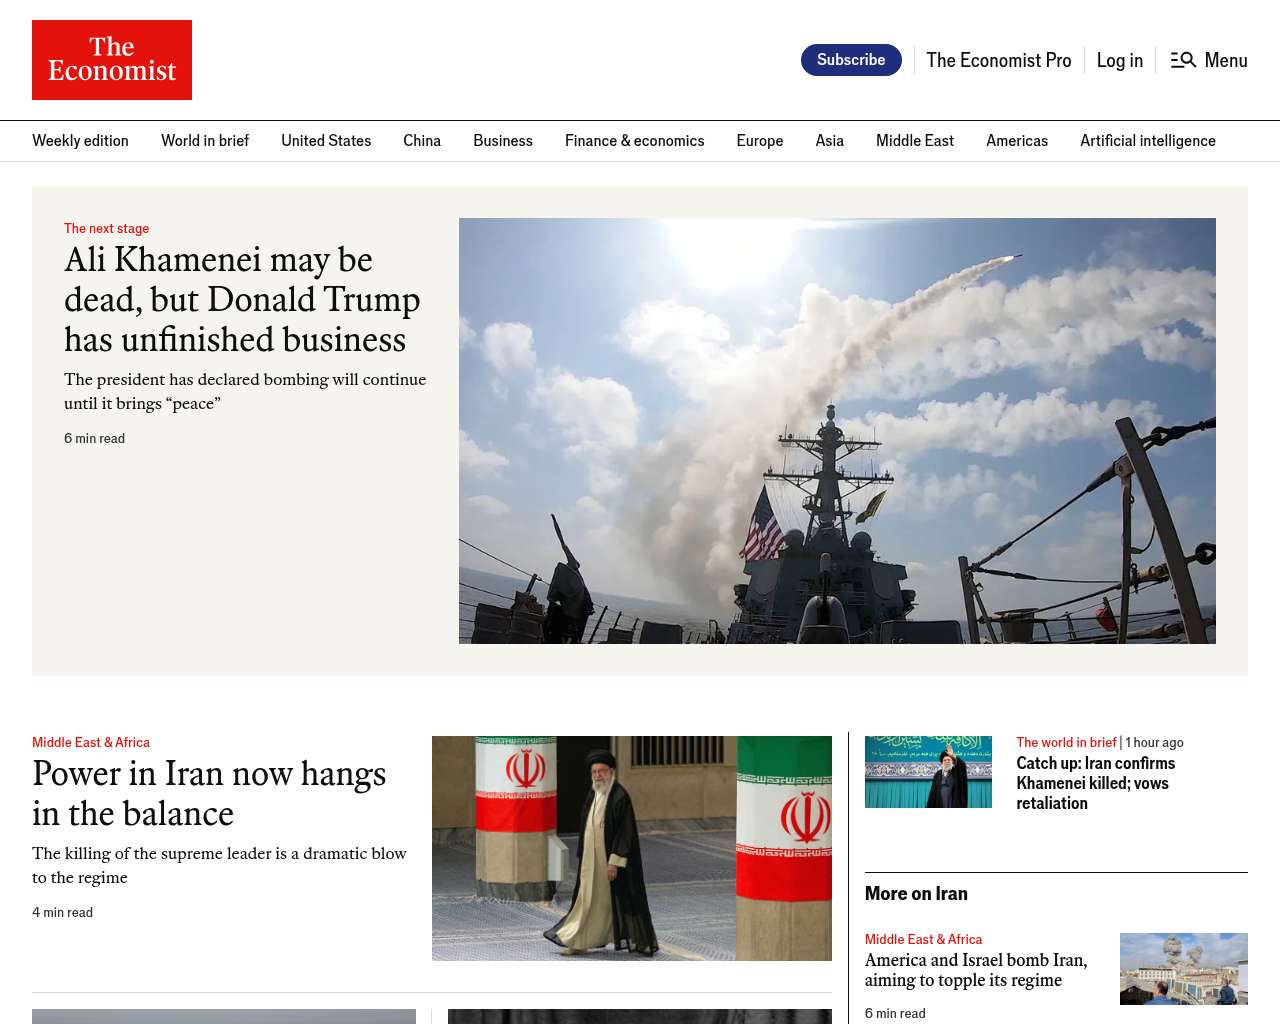
Task: Select Middle East navigation item
Action: click(x=914, y=141)
